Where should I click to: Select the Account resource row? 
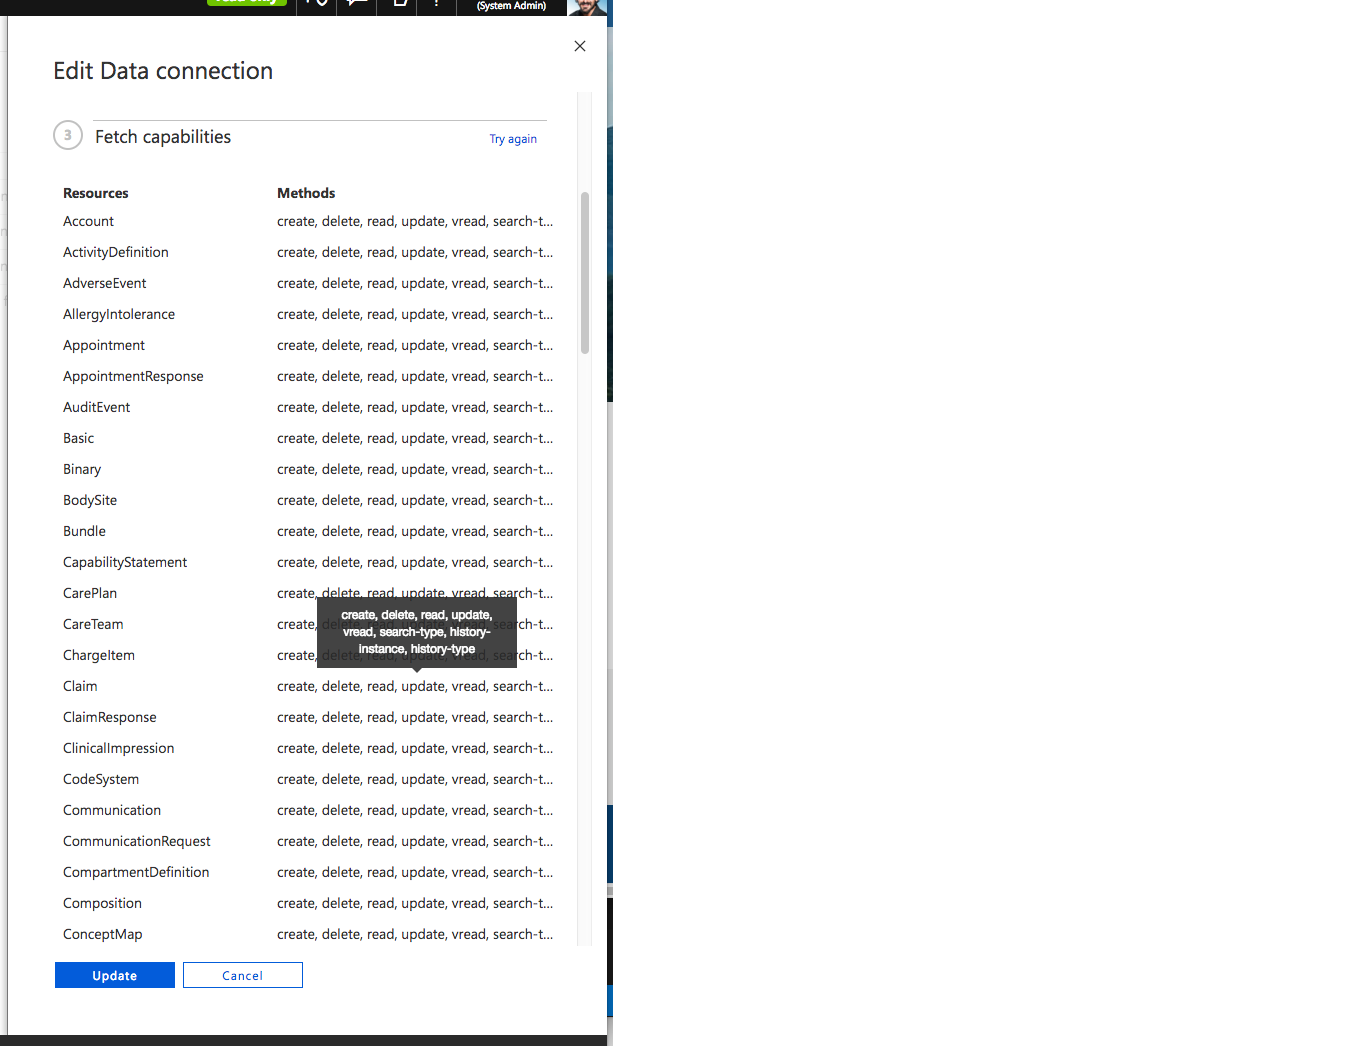pyautogui.click(x=308, y=221)
